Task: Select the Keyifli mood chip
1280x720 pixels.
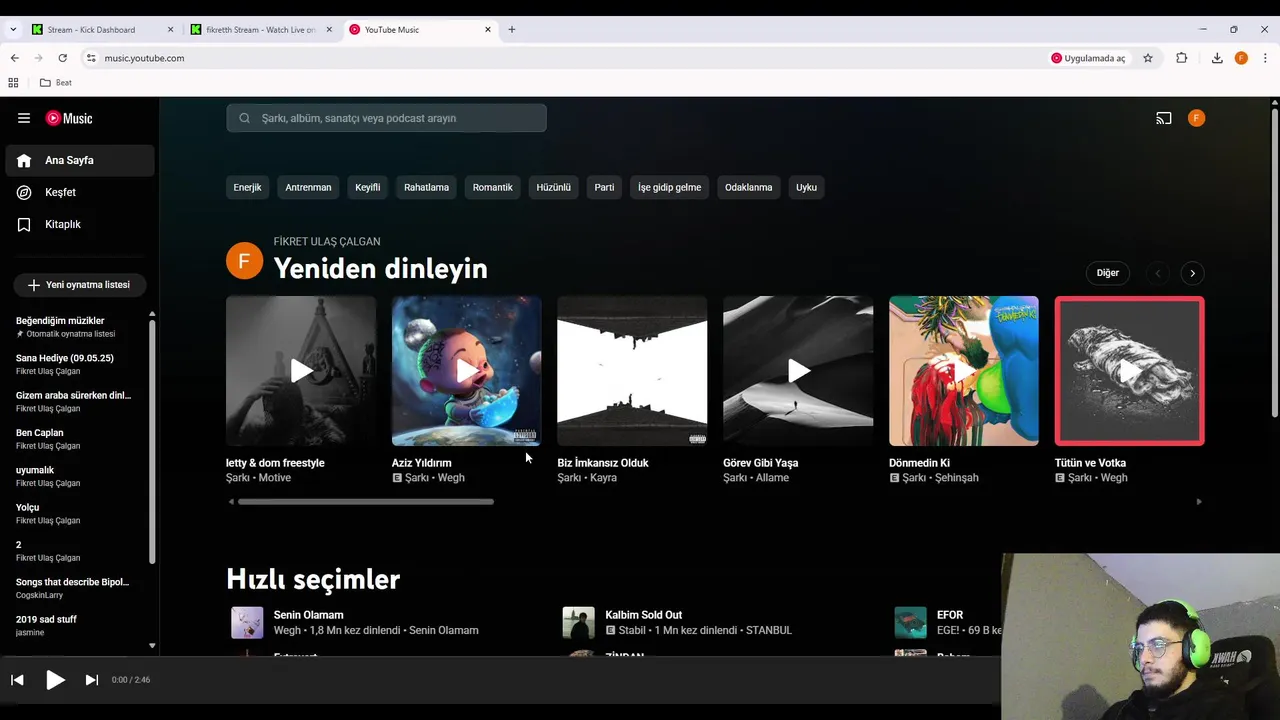Action: click(368, 187)
